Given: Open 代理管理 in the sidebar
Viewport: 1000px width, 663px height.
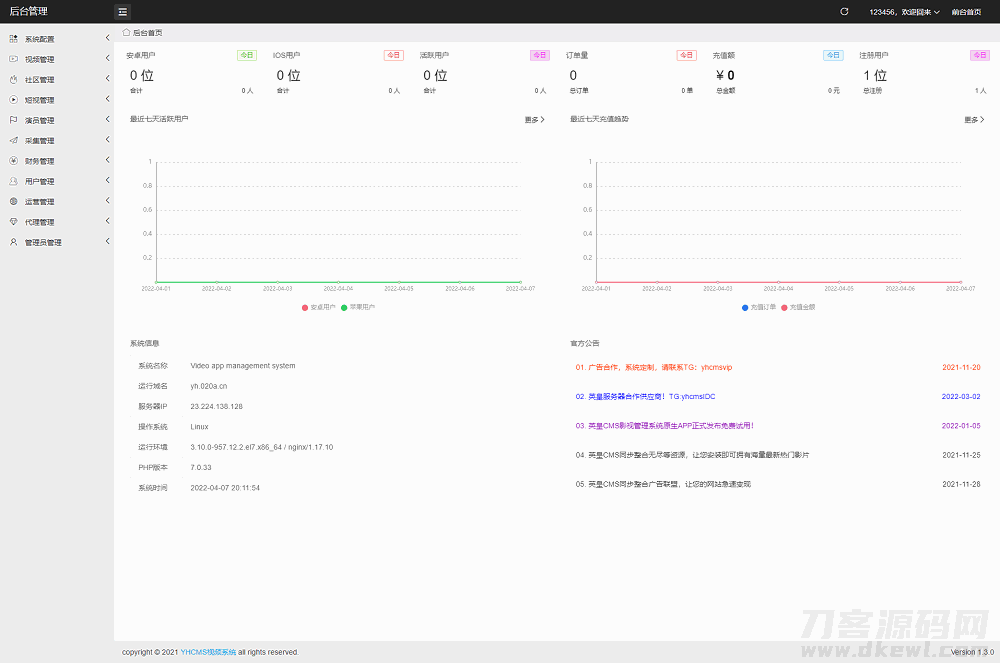Looking at the screenshot, I should tap(40, 222).
